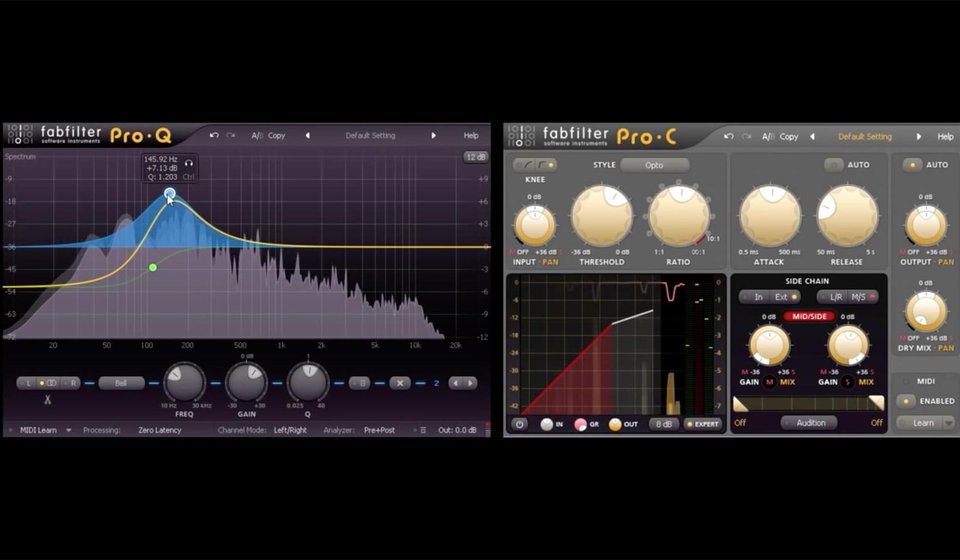
Task: Click the Audition button in side chain
Action: point(811,422)
